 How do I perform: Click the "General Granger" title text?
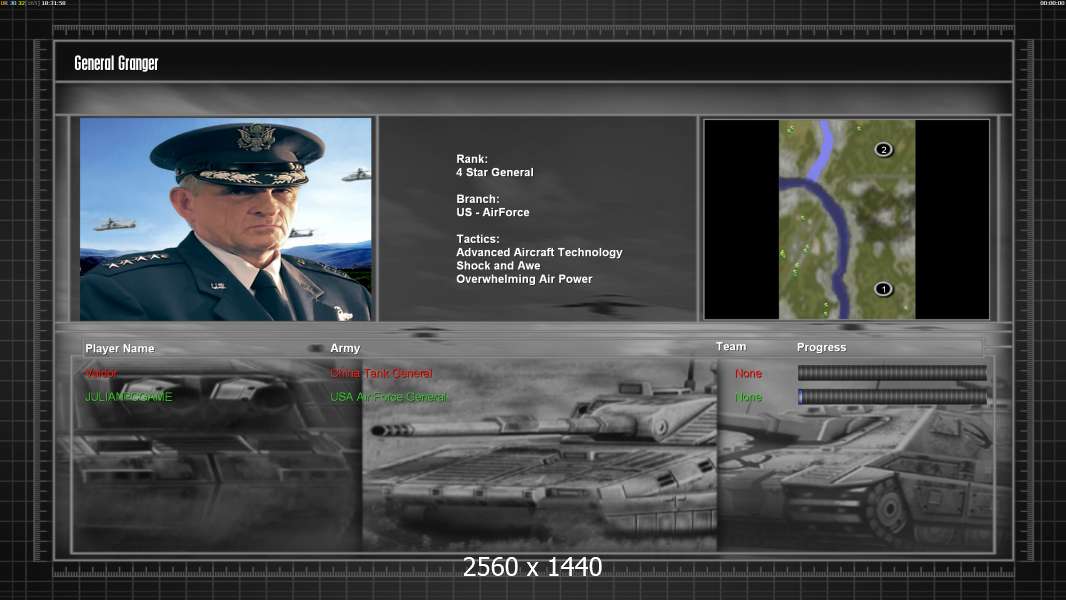point(116,63)
